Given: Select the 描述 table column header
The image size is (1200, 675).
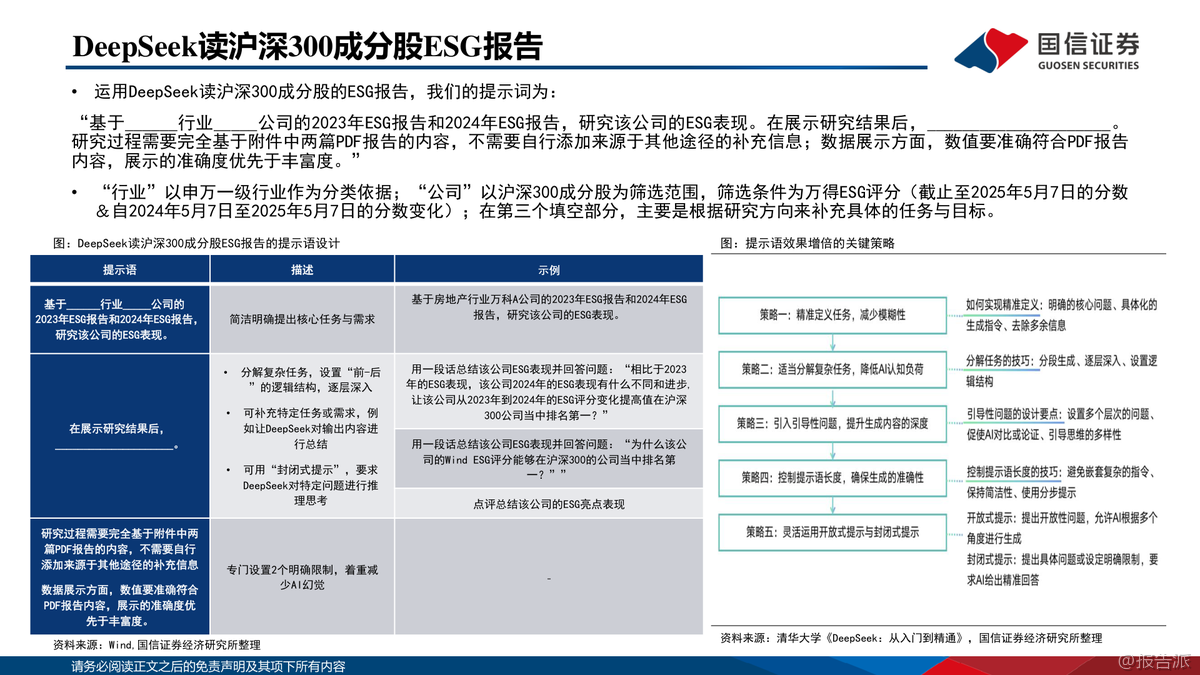Looking at the screenshot, I should tap(302, 270).
